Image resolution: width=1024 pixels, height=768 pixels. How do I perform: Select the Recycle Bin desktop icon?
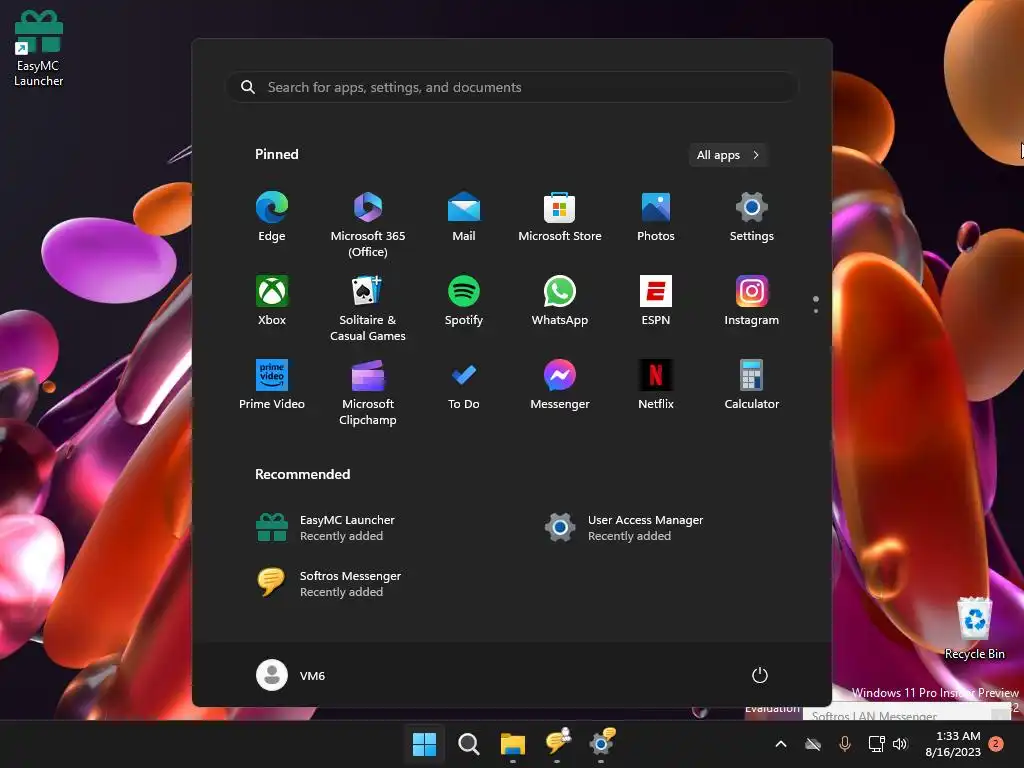coord(974,628)
